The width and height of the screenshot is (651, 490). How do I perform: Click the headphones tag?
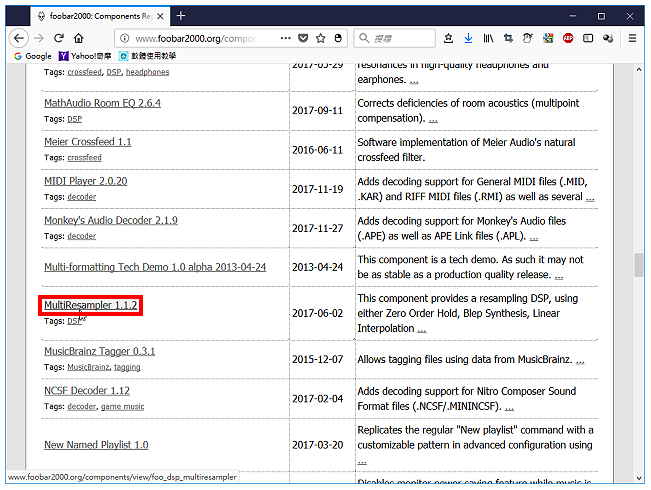coord(147,72)
